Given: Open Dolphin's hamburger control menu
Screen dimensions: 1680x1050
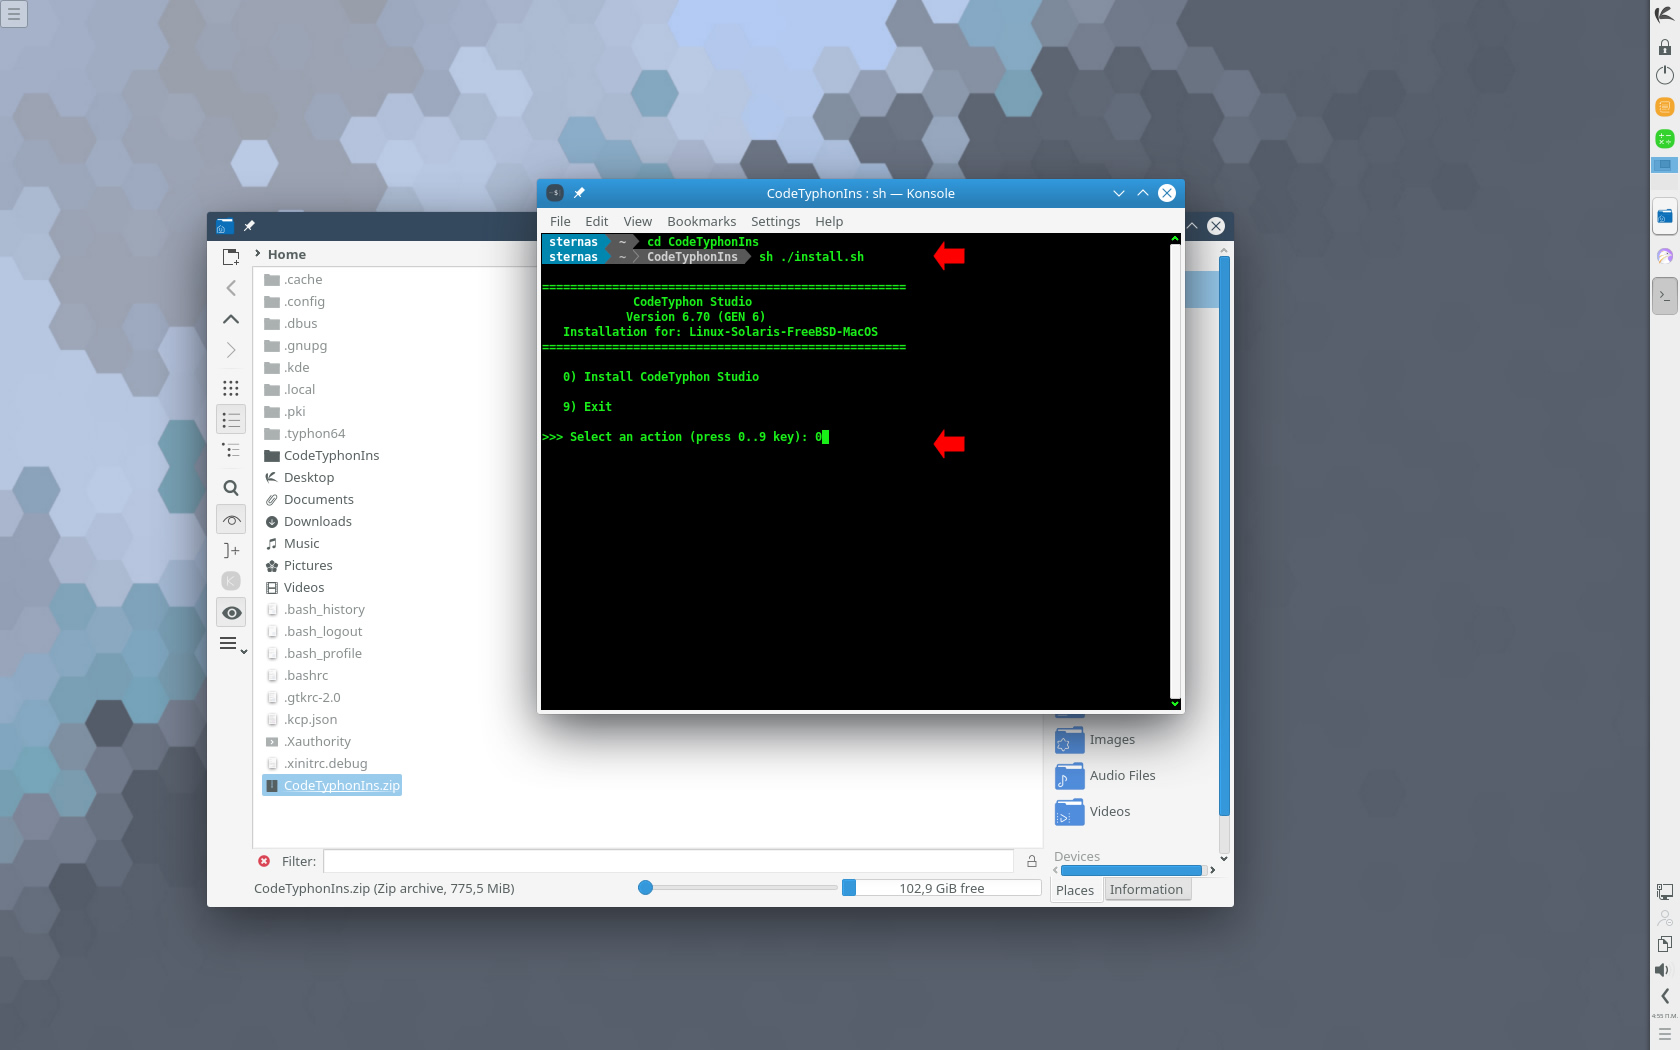Looking at the screenshot, I should 233,645.
